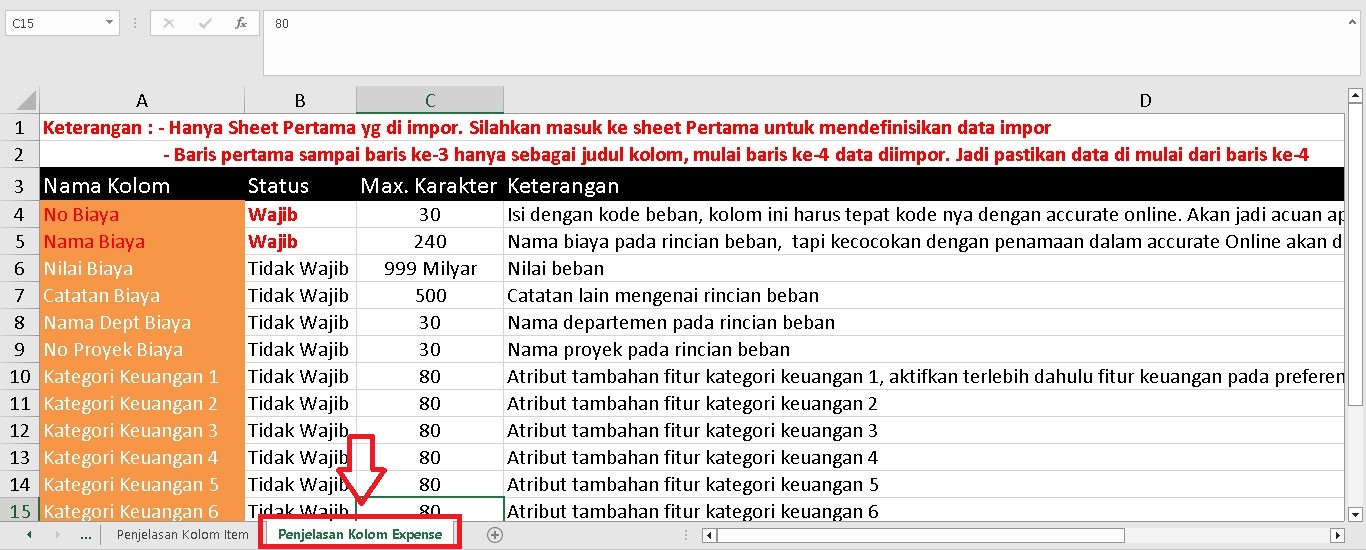Switch to Penjelasan Kolom Item sheet tab
This screenshot has width=1366, height=550.
[182, 535]
